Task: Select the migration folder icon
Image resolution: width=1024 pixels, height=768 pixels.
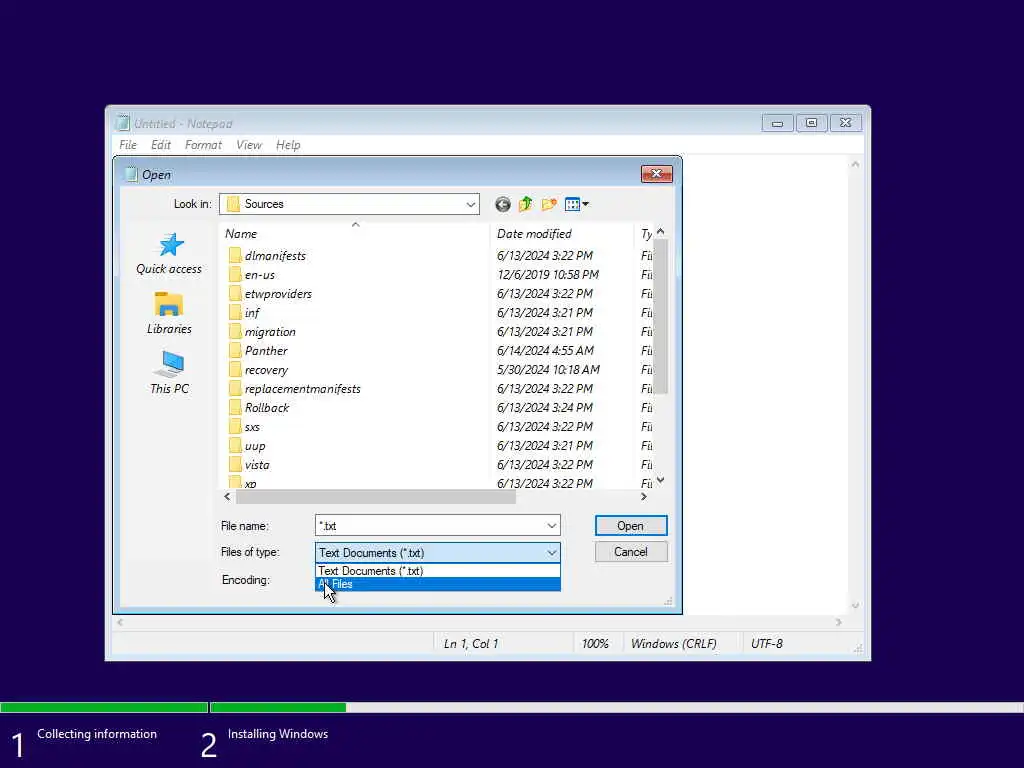Action: tap(235, 331)
